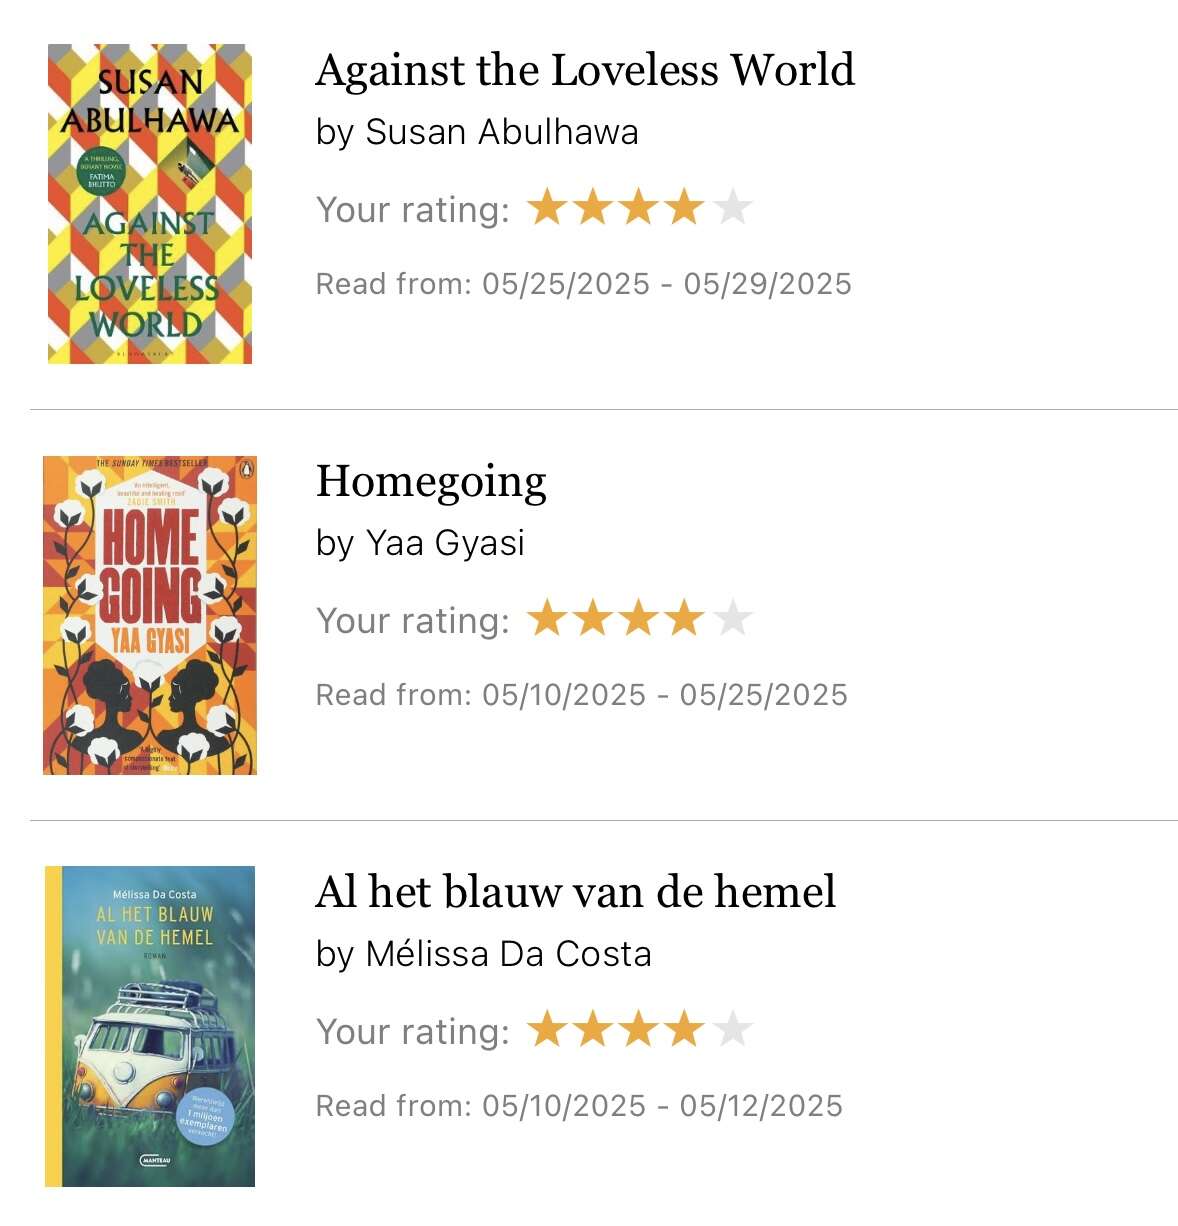The width and height of the screenshot is (1178, 1226).
Task: Tap Al het blauw van de hemel cover
Action: pyautogui.click(x=150, y=1026)
